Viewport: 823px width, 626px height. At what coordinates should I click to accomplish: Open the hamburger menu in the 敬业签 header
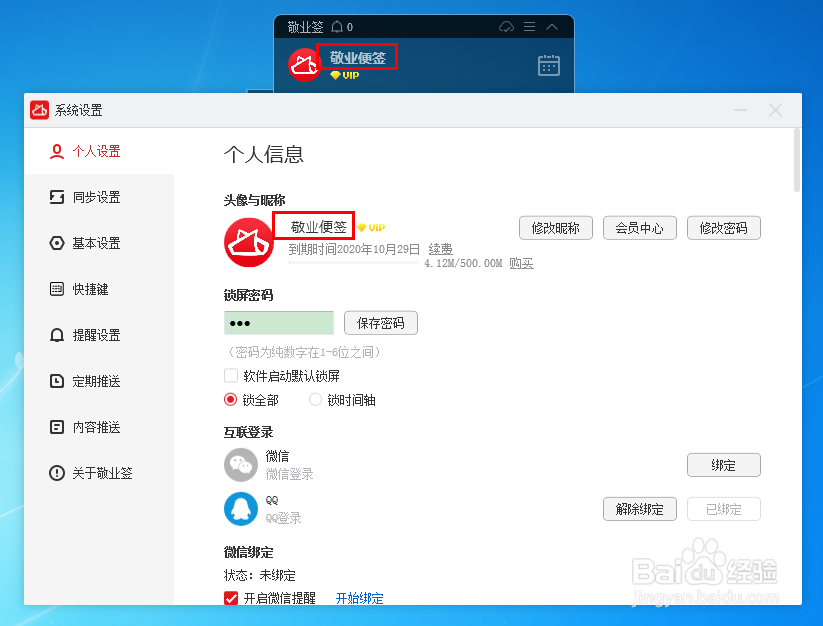click(x=529, y=26)
